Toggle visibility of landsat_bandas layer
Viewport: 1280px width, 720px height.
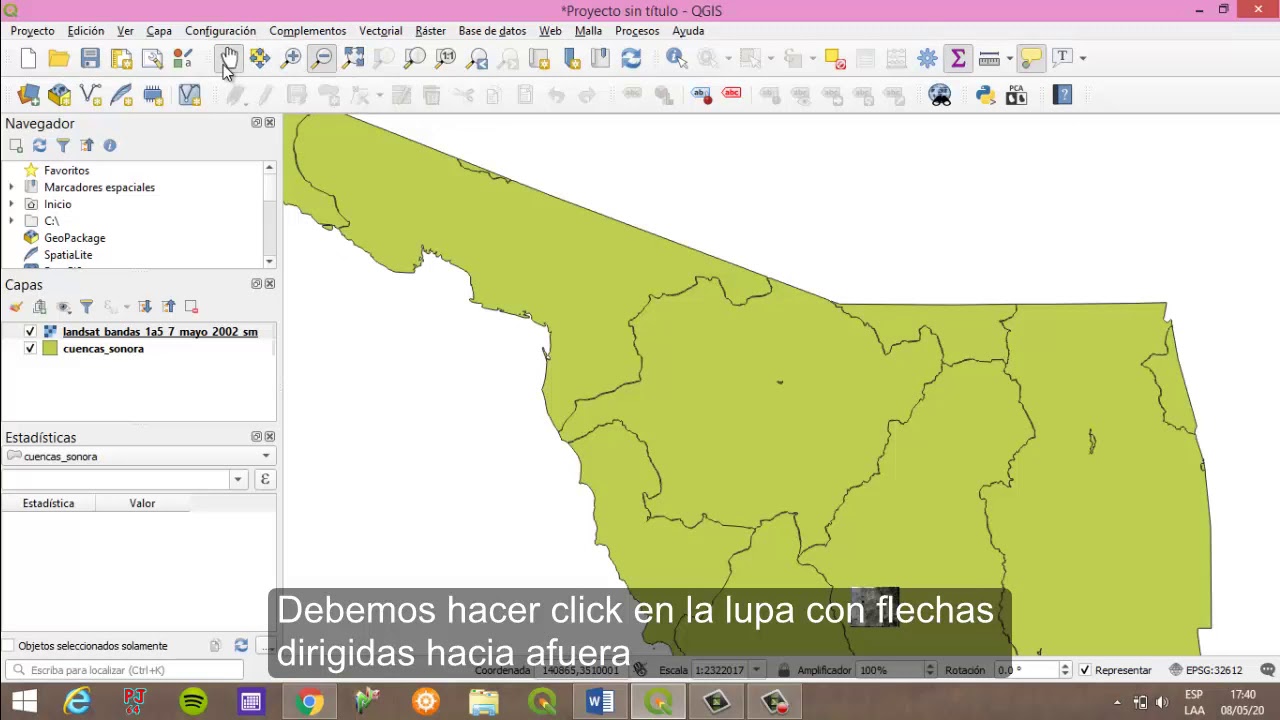(30, 332)
